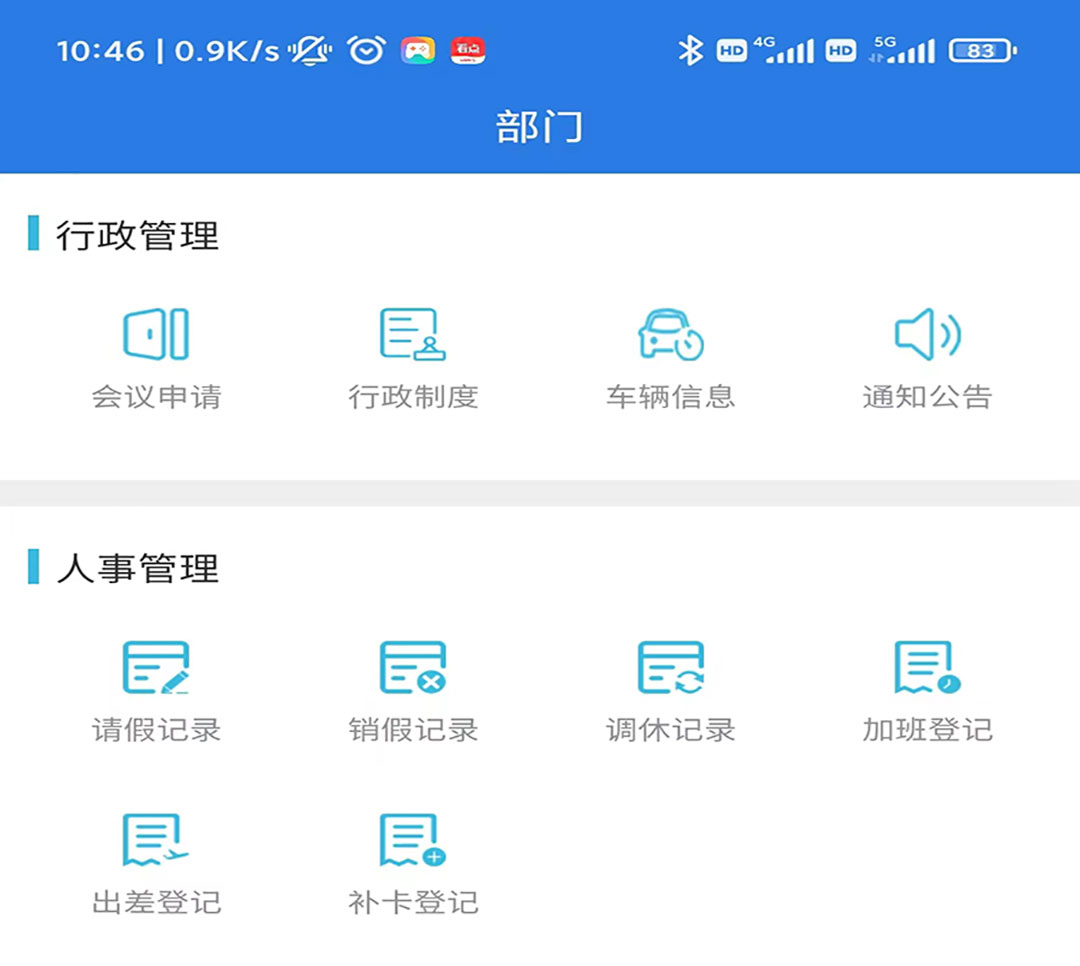Tap the game controller notification icon

pyautogui.click(x=418, y=50)
